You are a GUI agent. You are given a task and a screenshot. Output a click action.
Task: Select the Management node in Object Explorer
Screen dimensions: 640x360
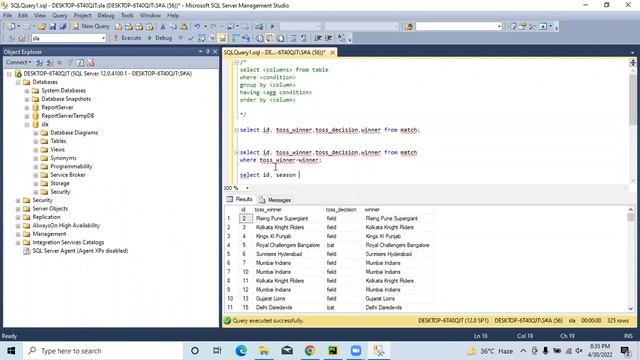(49, 234)
